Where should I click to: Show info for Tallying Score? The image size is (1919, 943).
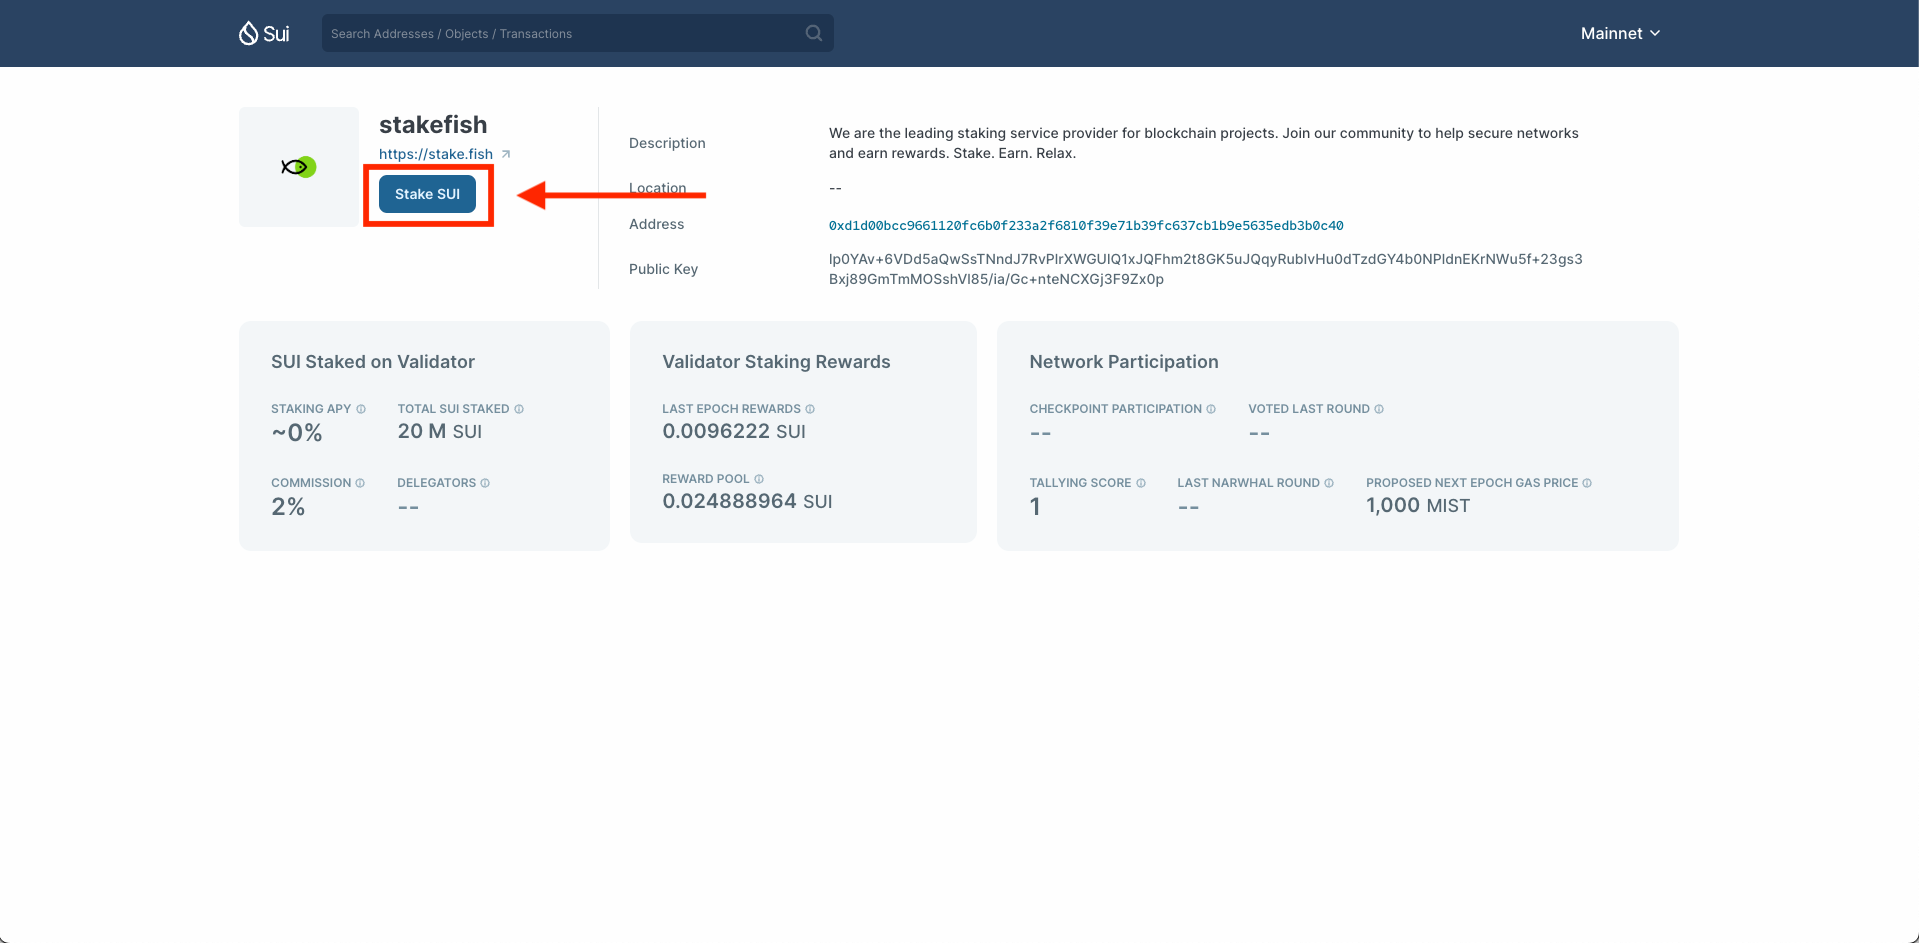coord(1141,483)
